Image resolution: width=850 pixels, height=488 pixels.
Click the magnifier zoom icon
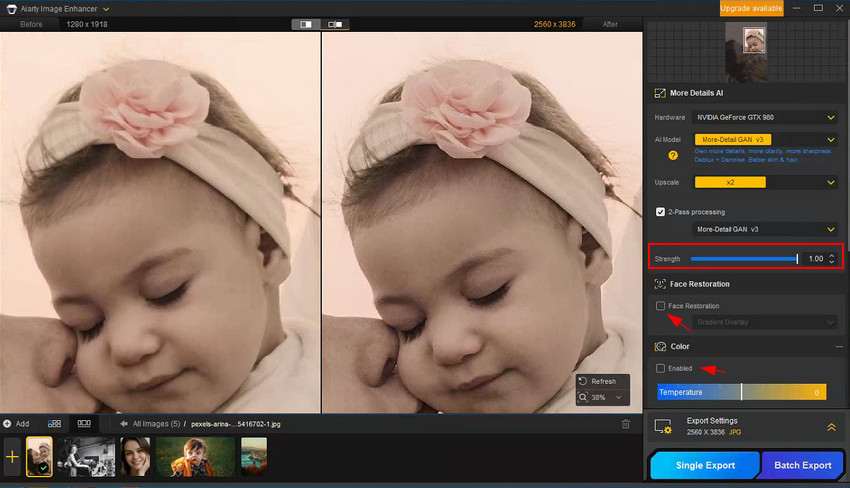coord(583,397)
